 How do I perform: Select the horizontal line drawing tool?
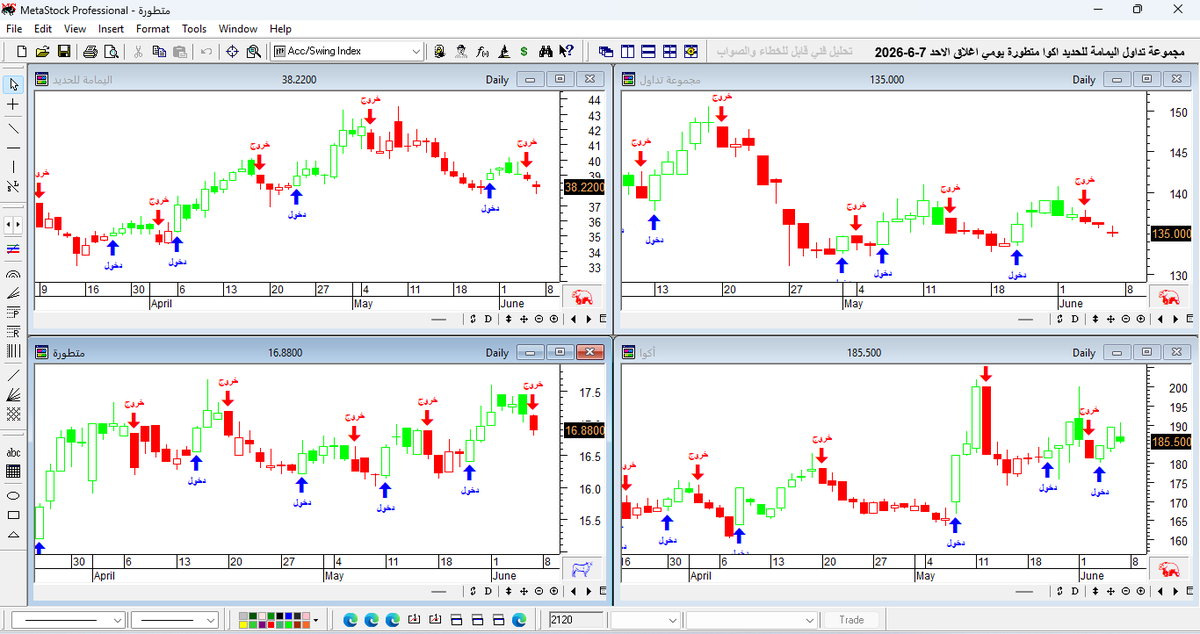coord(13,147)
